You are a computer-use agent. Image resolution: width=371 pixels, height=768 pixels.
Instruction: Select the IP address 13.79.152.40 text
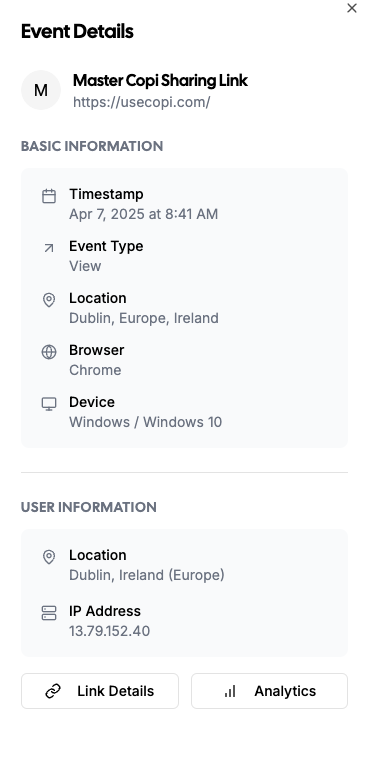click(x=109, y=631)
